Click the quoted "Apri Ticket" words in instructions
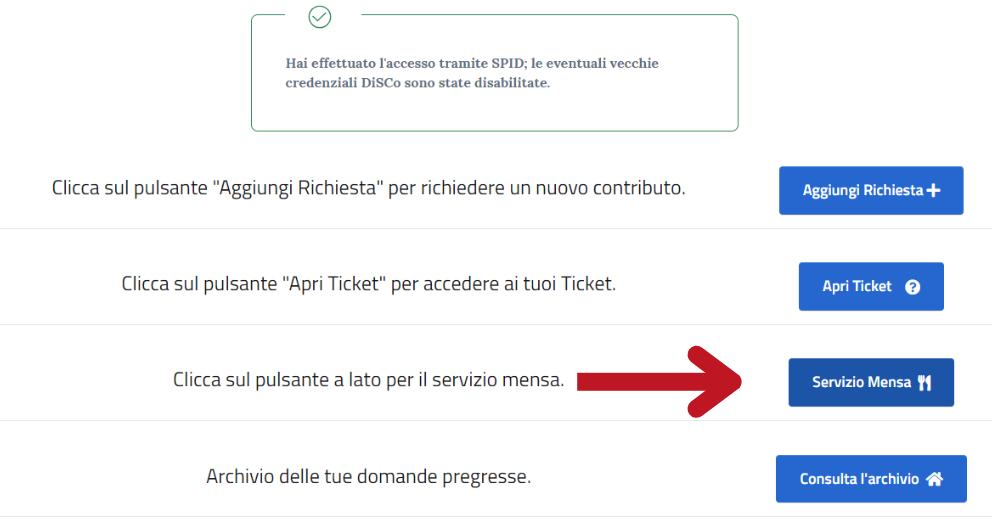 pos(333,284)
